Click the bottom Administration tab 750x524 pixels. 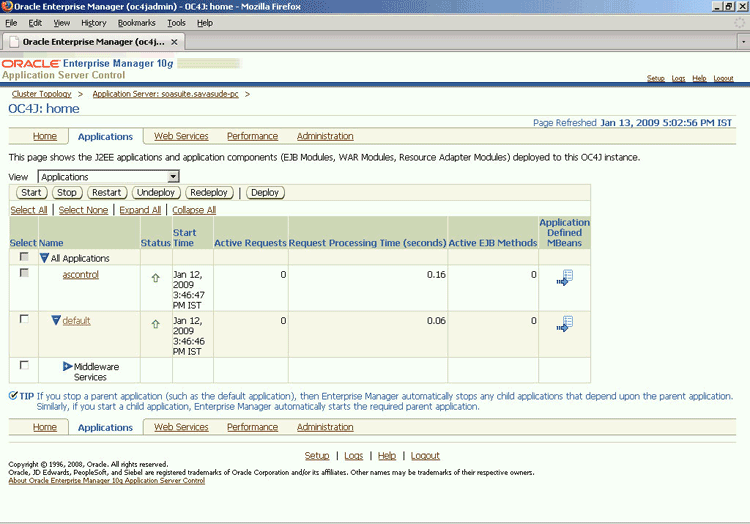pos(325,427)
